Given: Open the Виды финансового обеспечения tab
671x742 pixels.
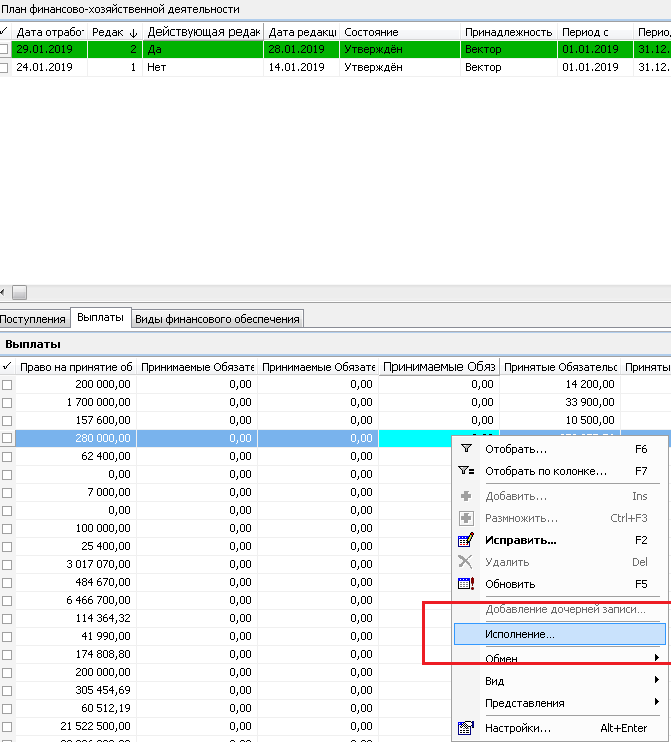Looking at the screenshot, I should 217,319.
